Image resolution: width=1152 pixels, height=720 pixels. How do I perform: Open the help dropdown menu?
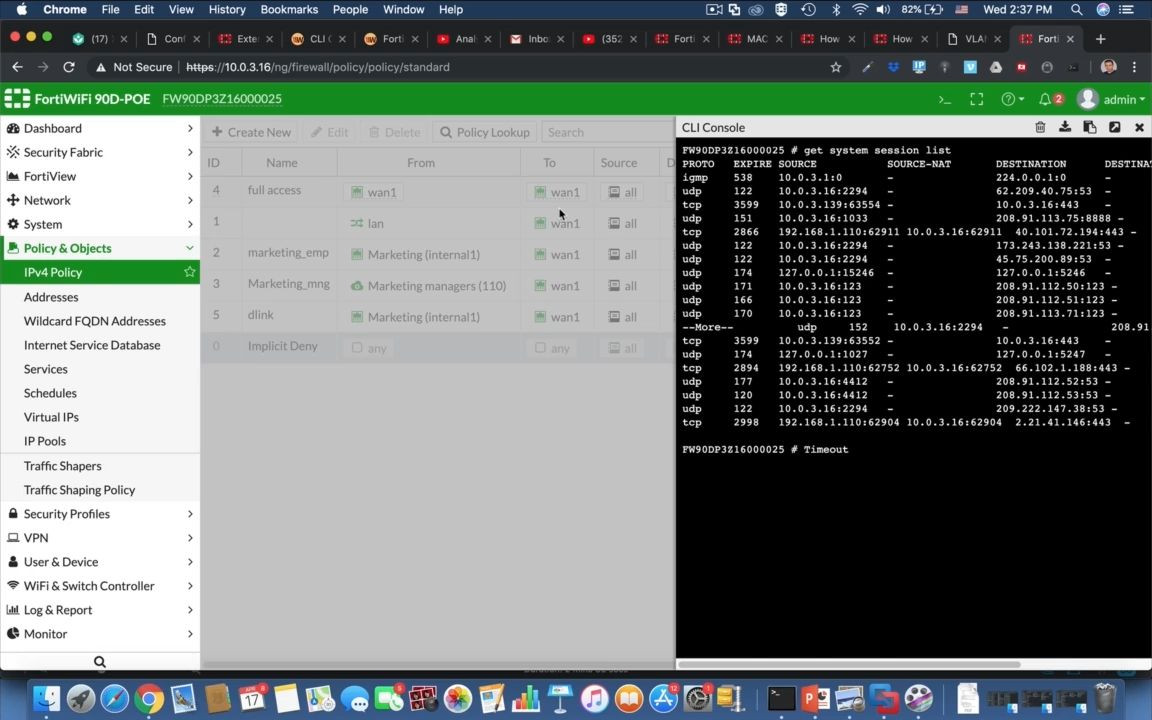(x=1012, y=100)
